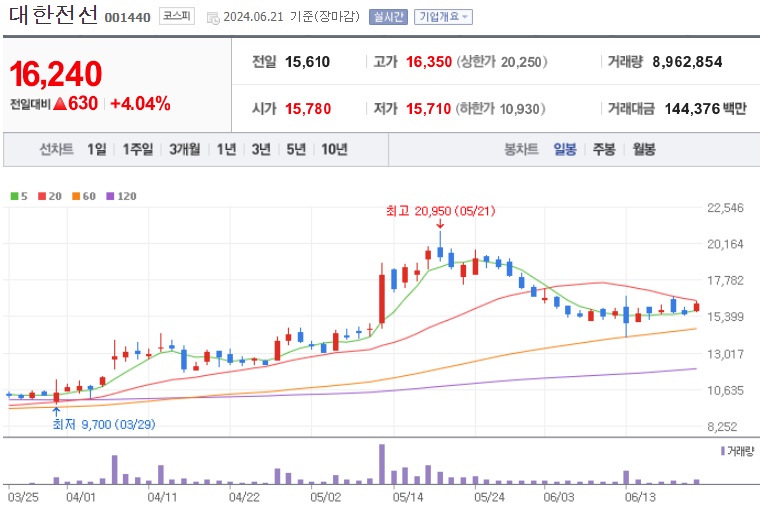
Task: Click the 05/14 date axis label
Action: click(x=407, y=497)
